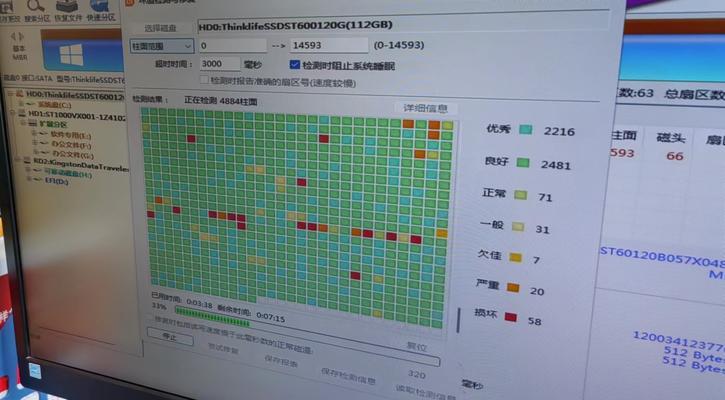The height and width of the screenshot is (400, 725).
Task: Check 检测时报告准确的扇区号 checkbox
Action: click(204, 80)
